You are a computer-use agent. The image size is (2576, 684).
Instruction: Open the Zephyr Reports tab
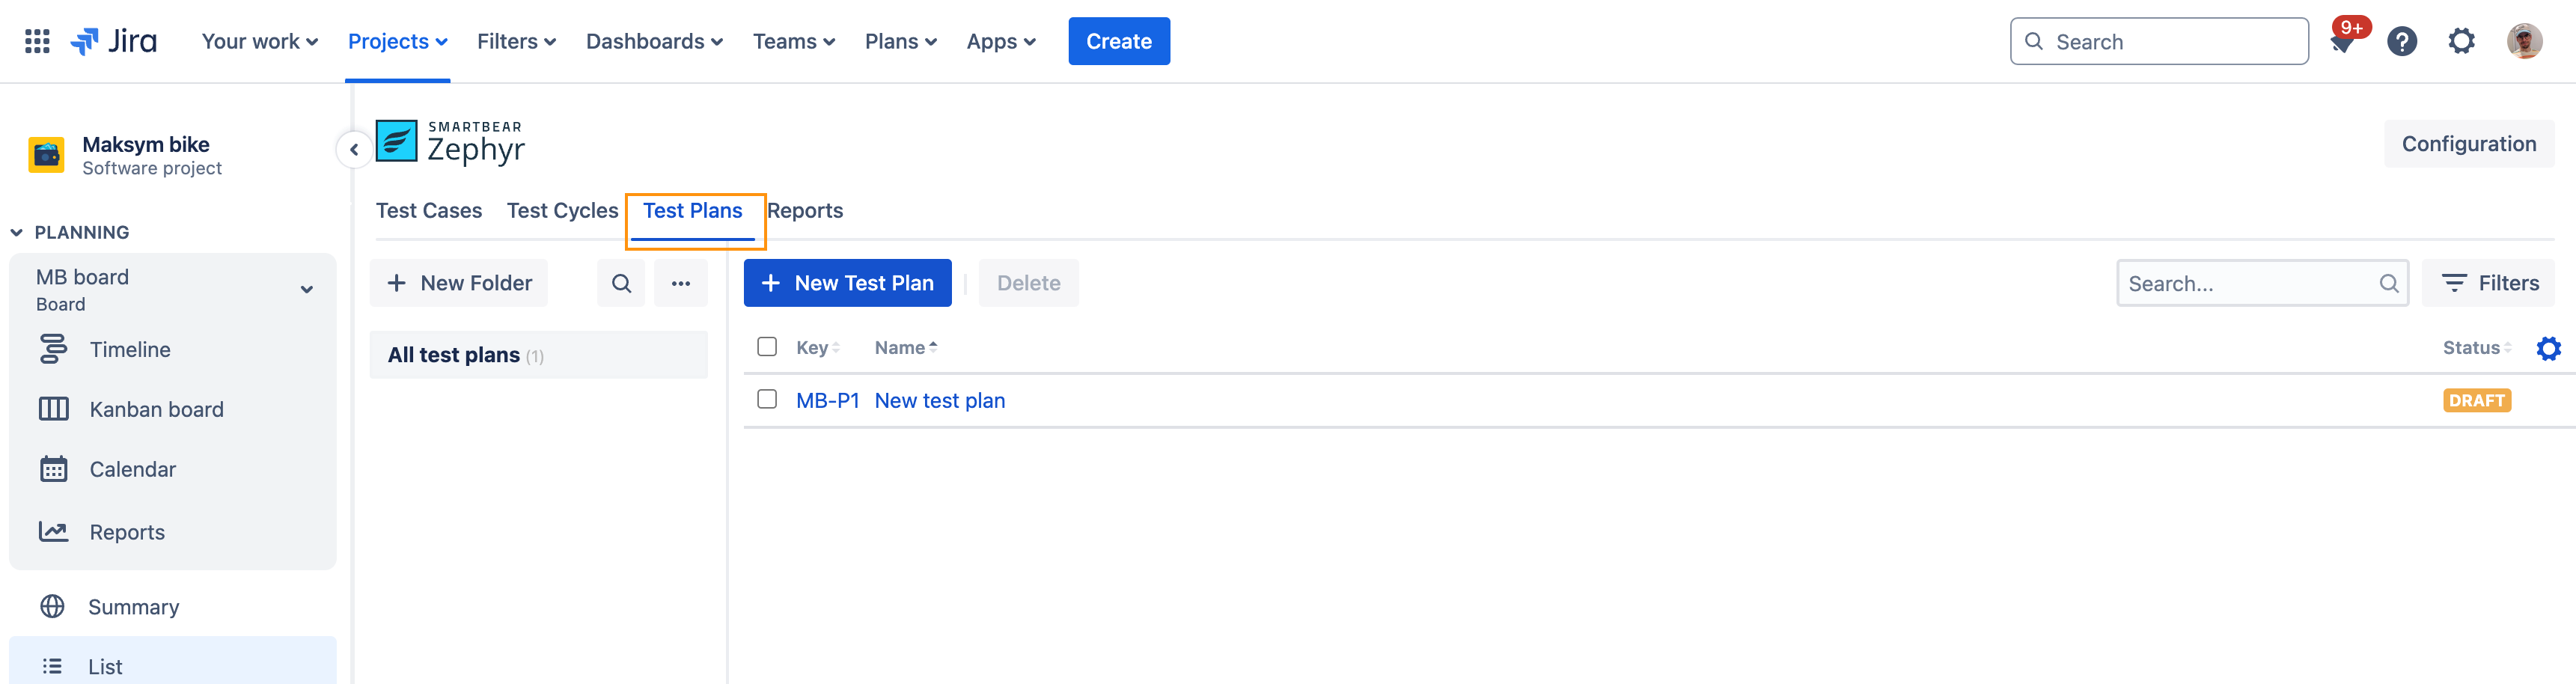point(805,210)
